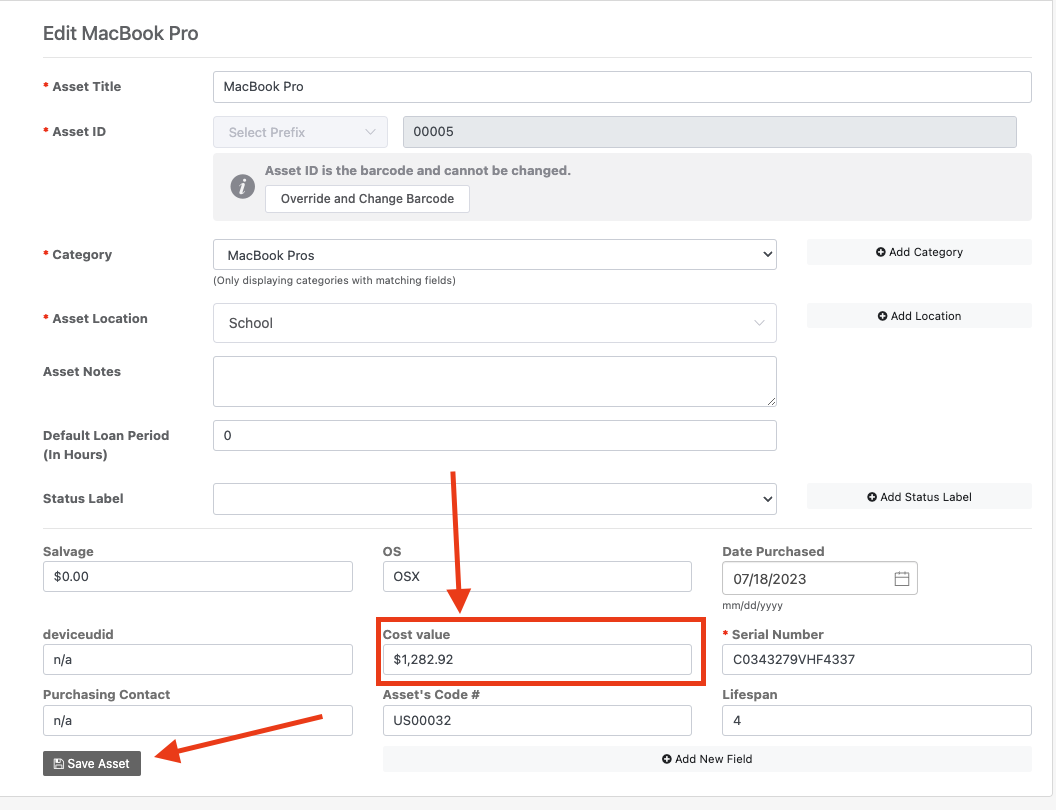The image size is (1056, 810).
Task: Click the Asset's Code # input field
Action: click(537, 720)
